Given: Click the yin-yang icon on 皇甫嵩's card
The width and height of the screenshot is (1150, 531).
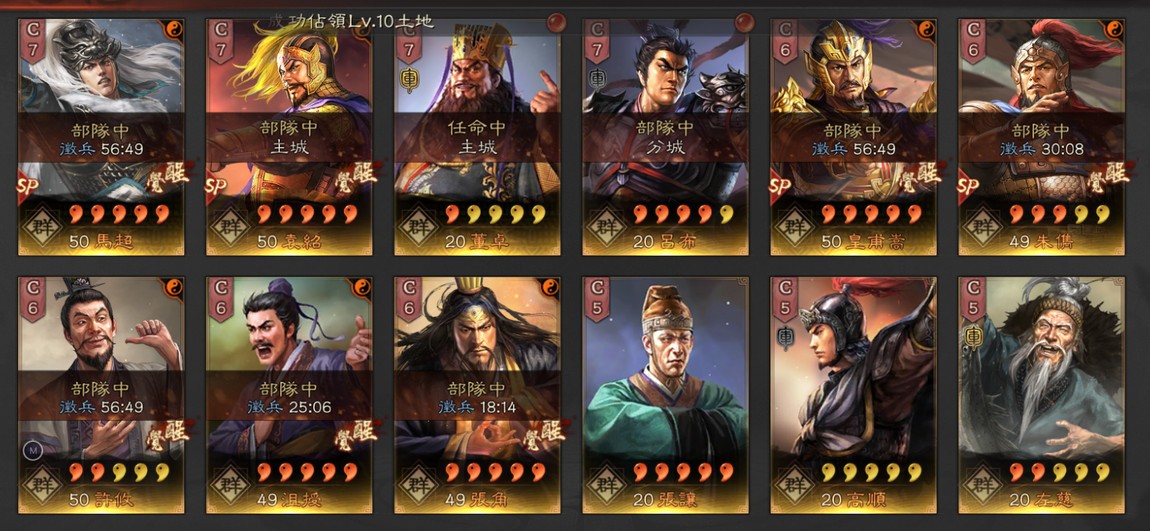Looking at the screenshot, I should coord(926,29).
